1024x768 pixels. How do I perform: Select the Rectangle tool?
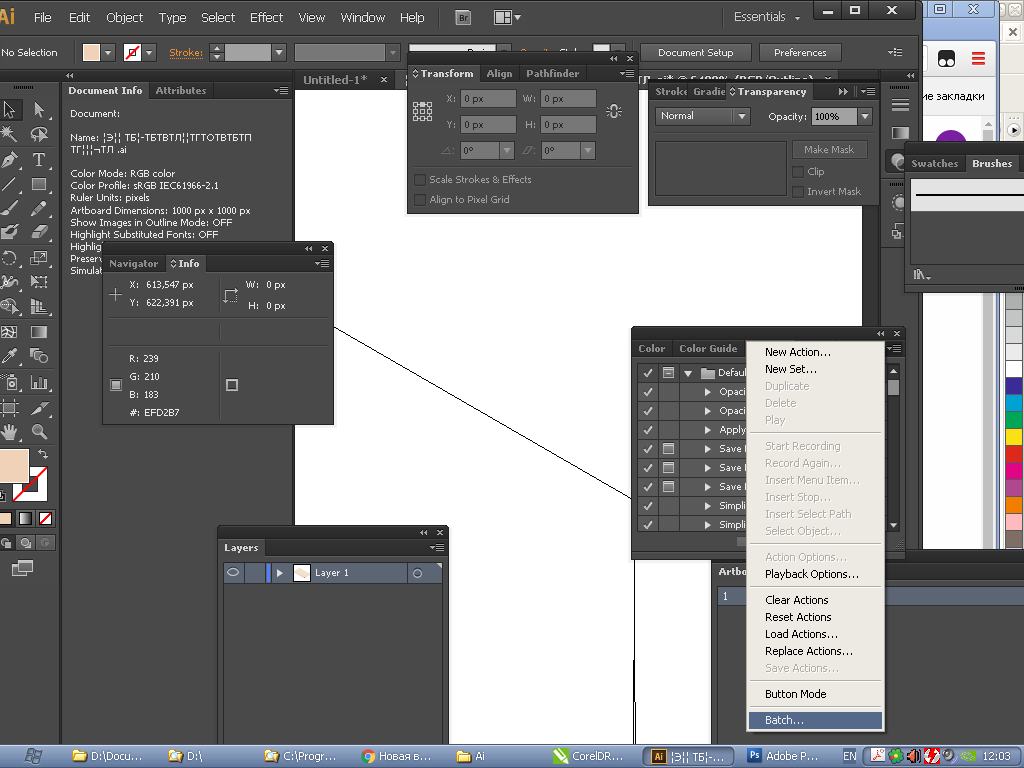coord(39,184)
